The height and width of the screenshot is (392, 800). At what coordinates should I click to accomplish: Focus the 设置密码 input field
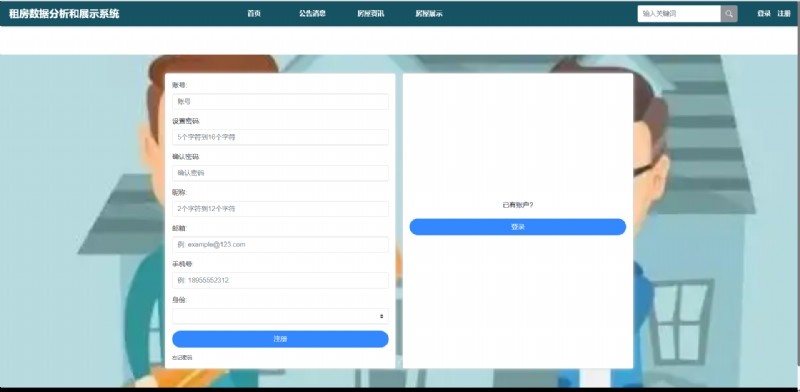tap(280, 137)
